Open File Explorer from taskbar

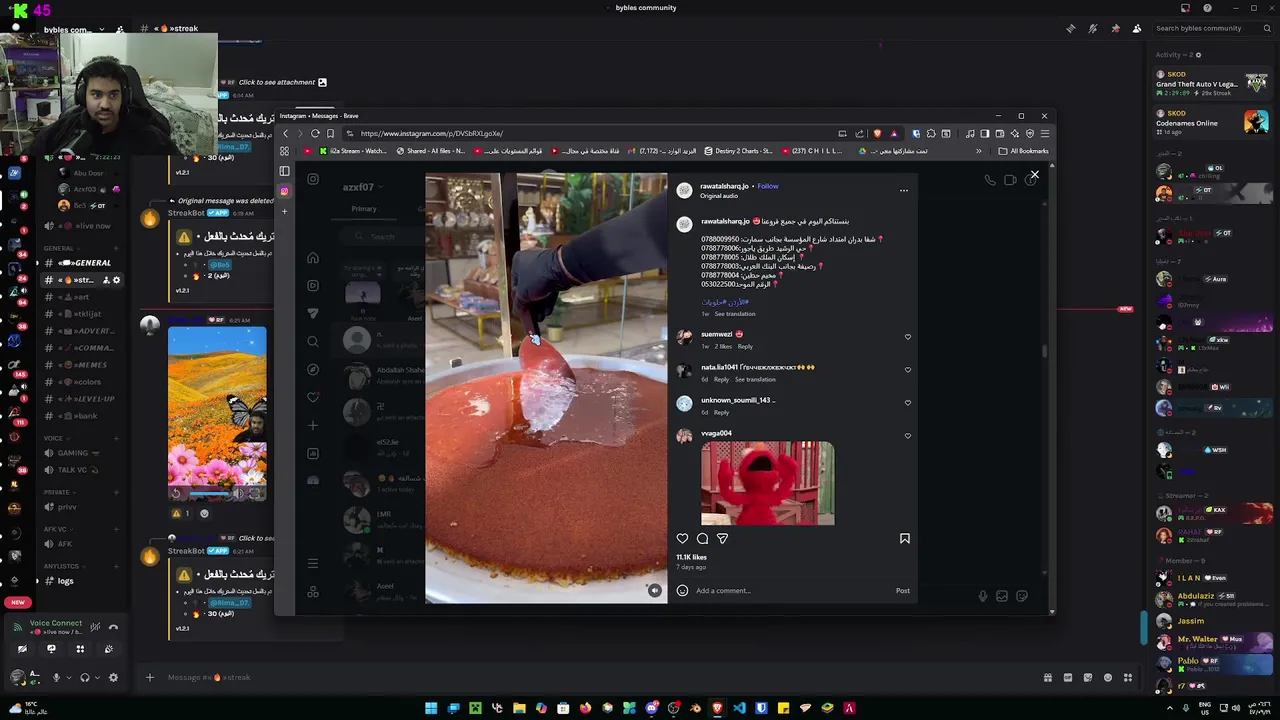pos(519,708)
